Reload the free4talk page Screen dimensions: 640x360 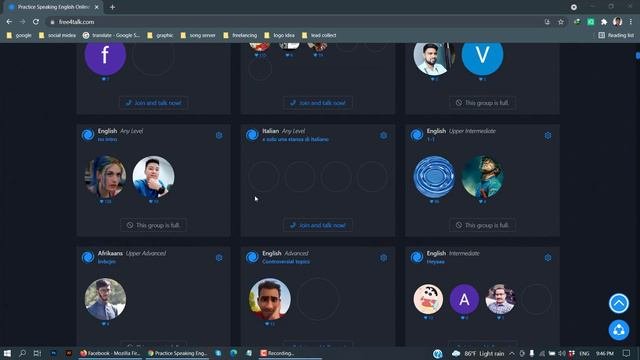[x=36, y=22]
